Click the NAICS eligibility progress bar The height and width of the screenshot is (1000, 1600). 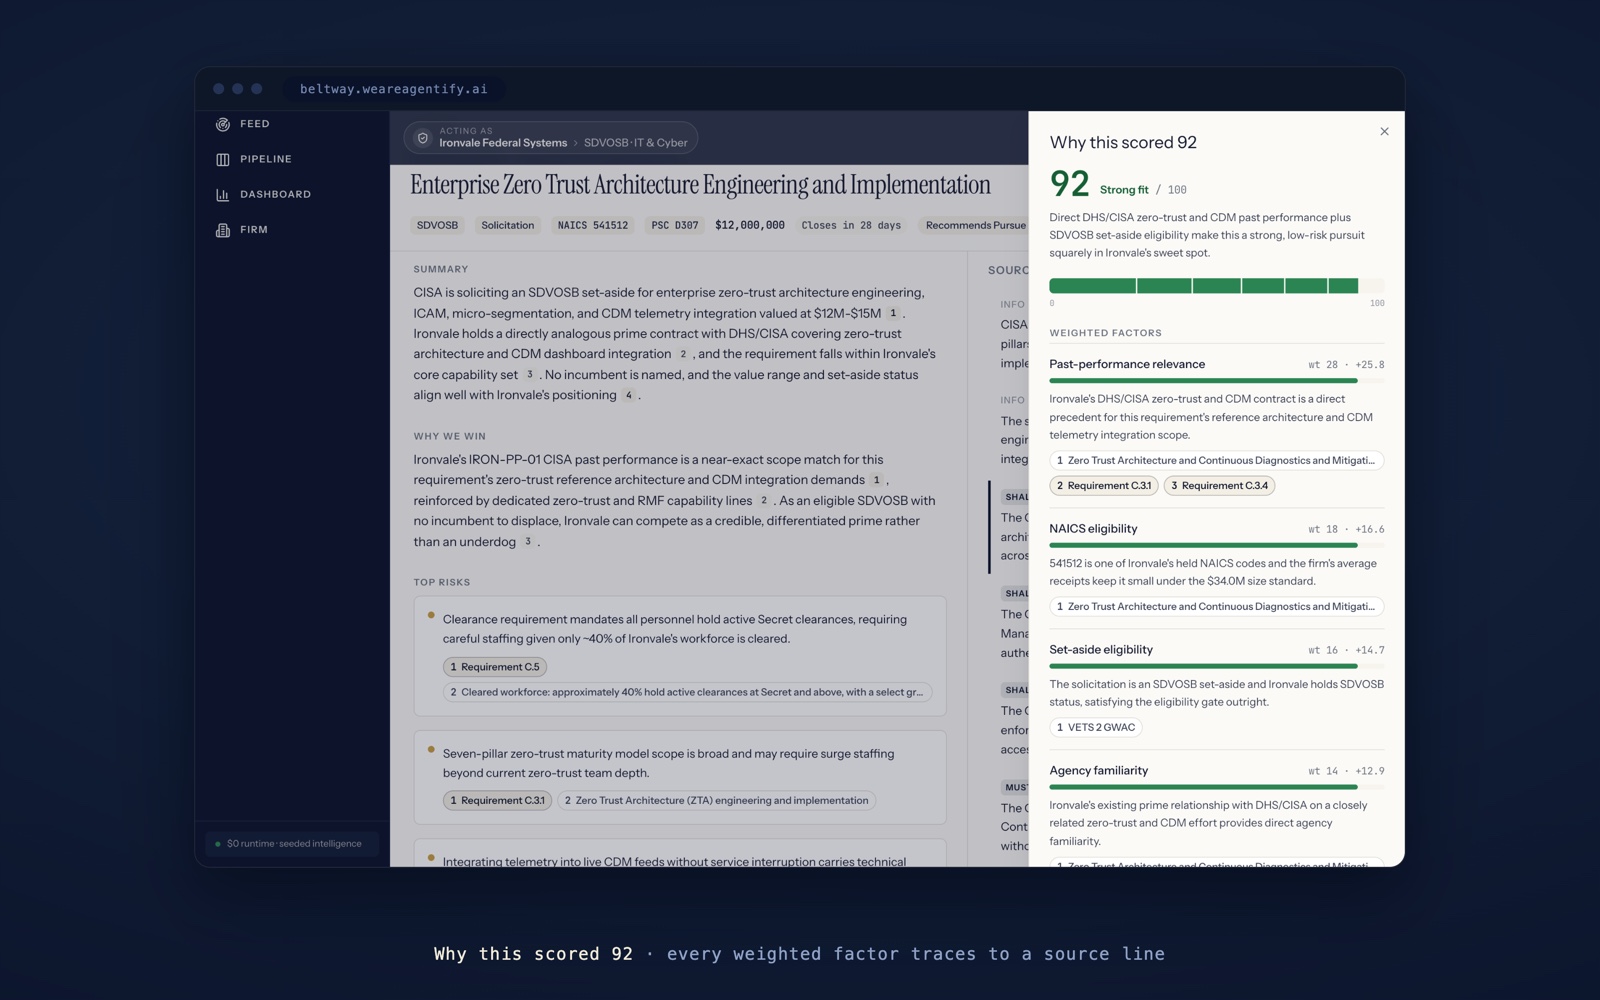point(1217,545)
